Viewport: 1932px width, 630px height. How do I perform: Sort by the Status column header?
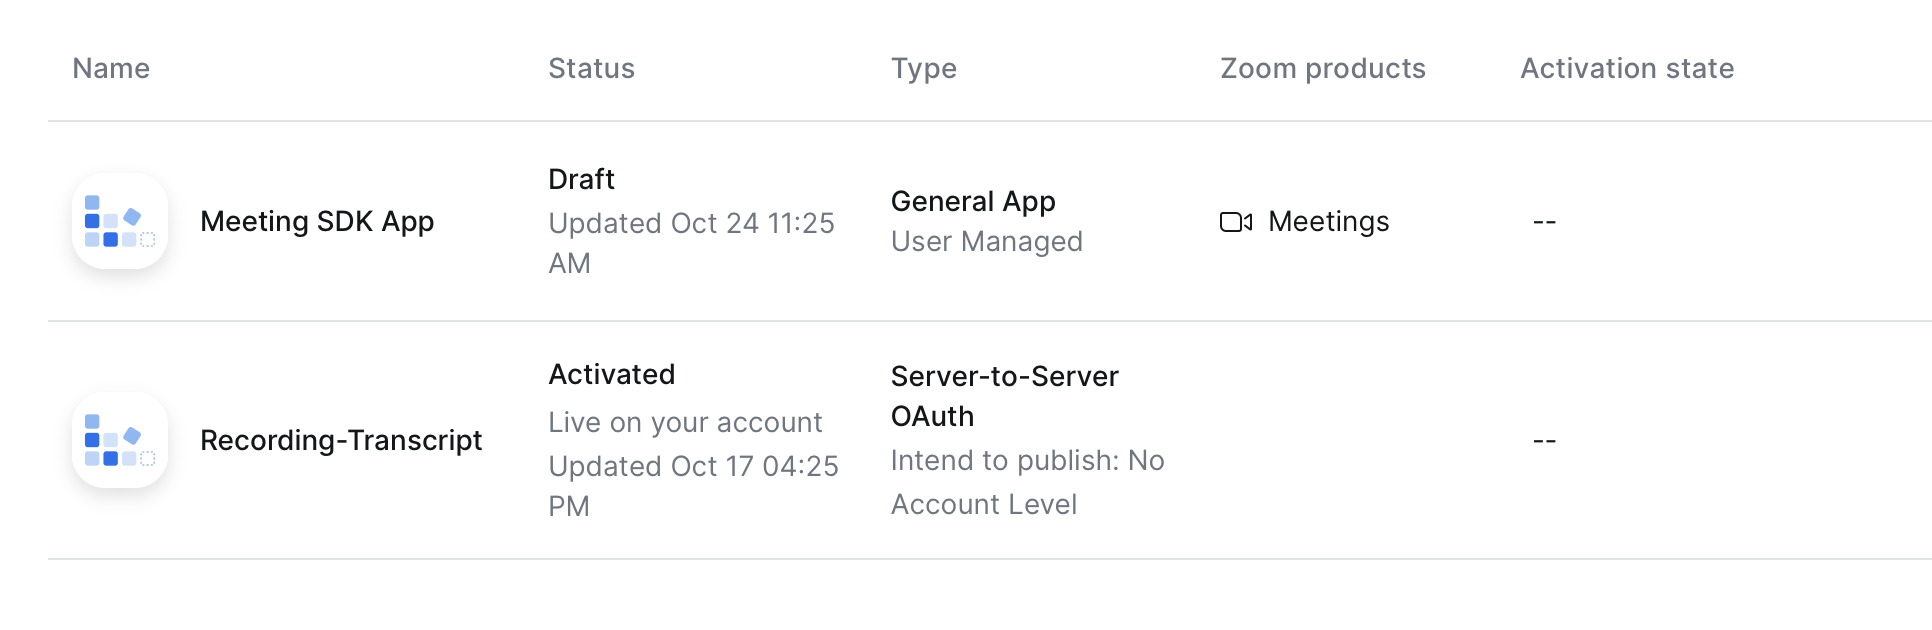coord(591,68)
